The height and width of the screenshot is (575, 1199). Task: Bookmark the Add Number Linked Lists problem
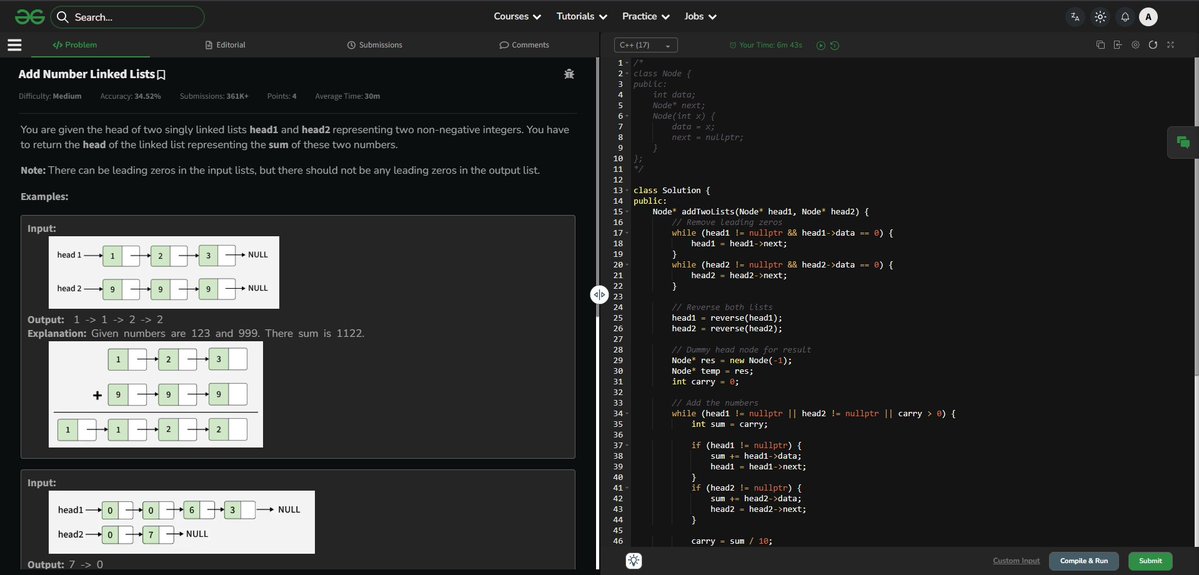tap(161, 75)
